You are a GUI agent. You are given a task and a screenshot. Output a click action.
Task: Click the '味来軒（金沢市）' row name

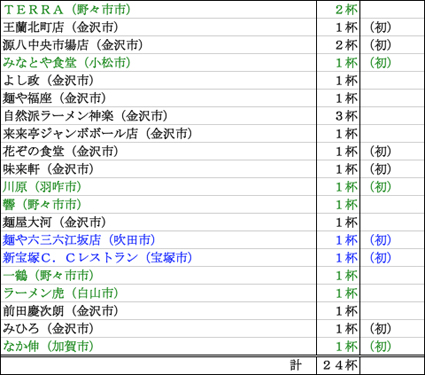(48, 169)
